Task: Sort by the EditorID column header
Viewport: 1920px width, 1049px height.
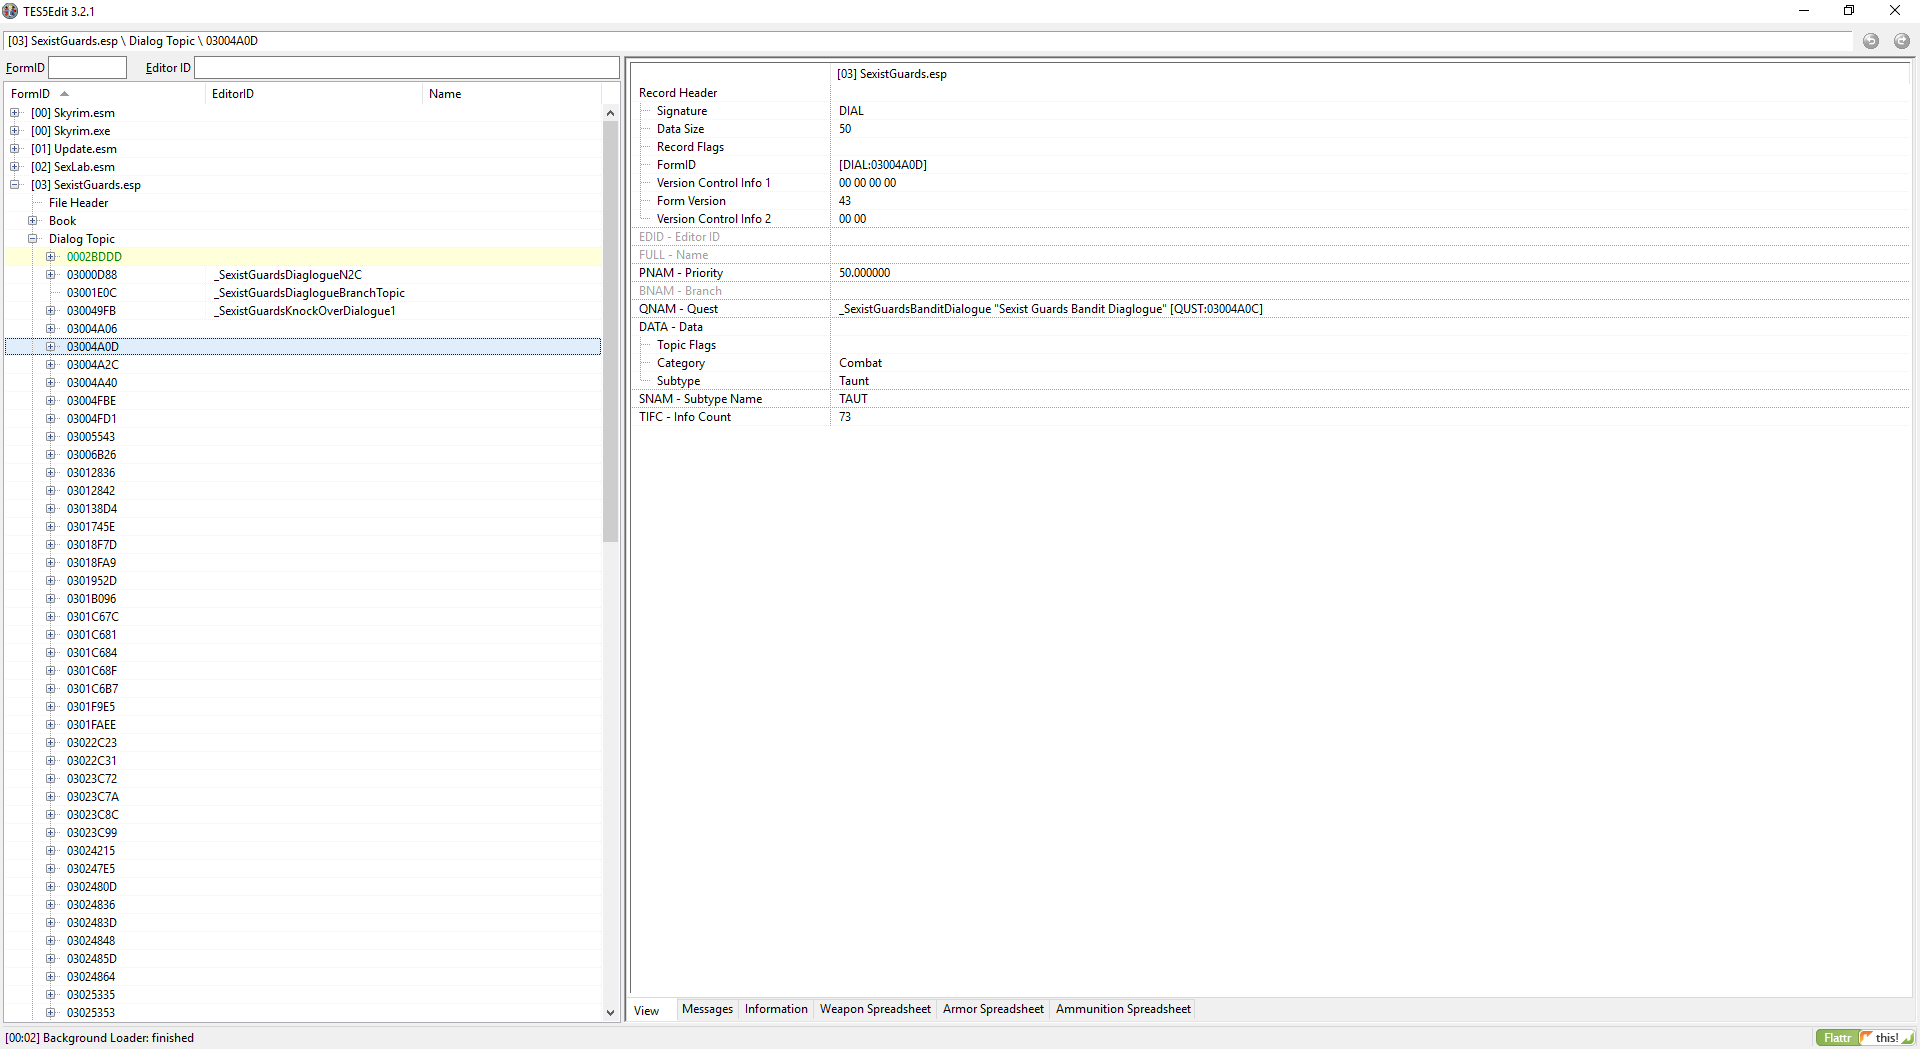Action: 314,94
